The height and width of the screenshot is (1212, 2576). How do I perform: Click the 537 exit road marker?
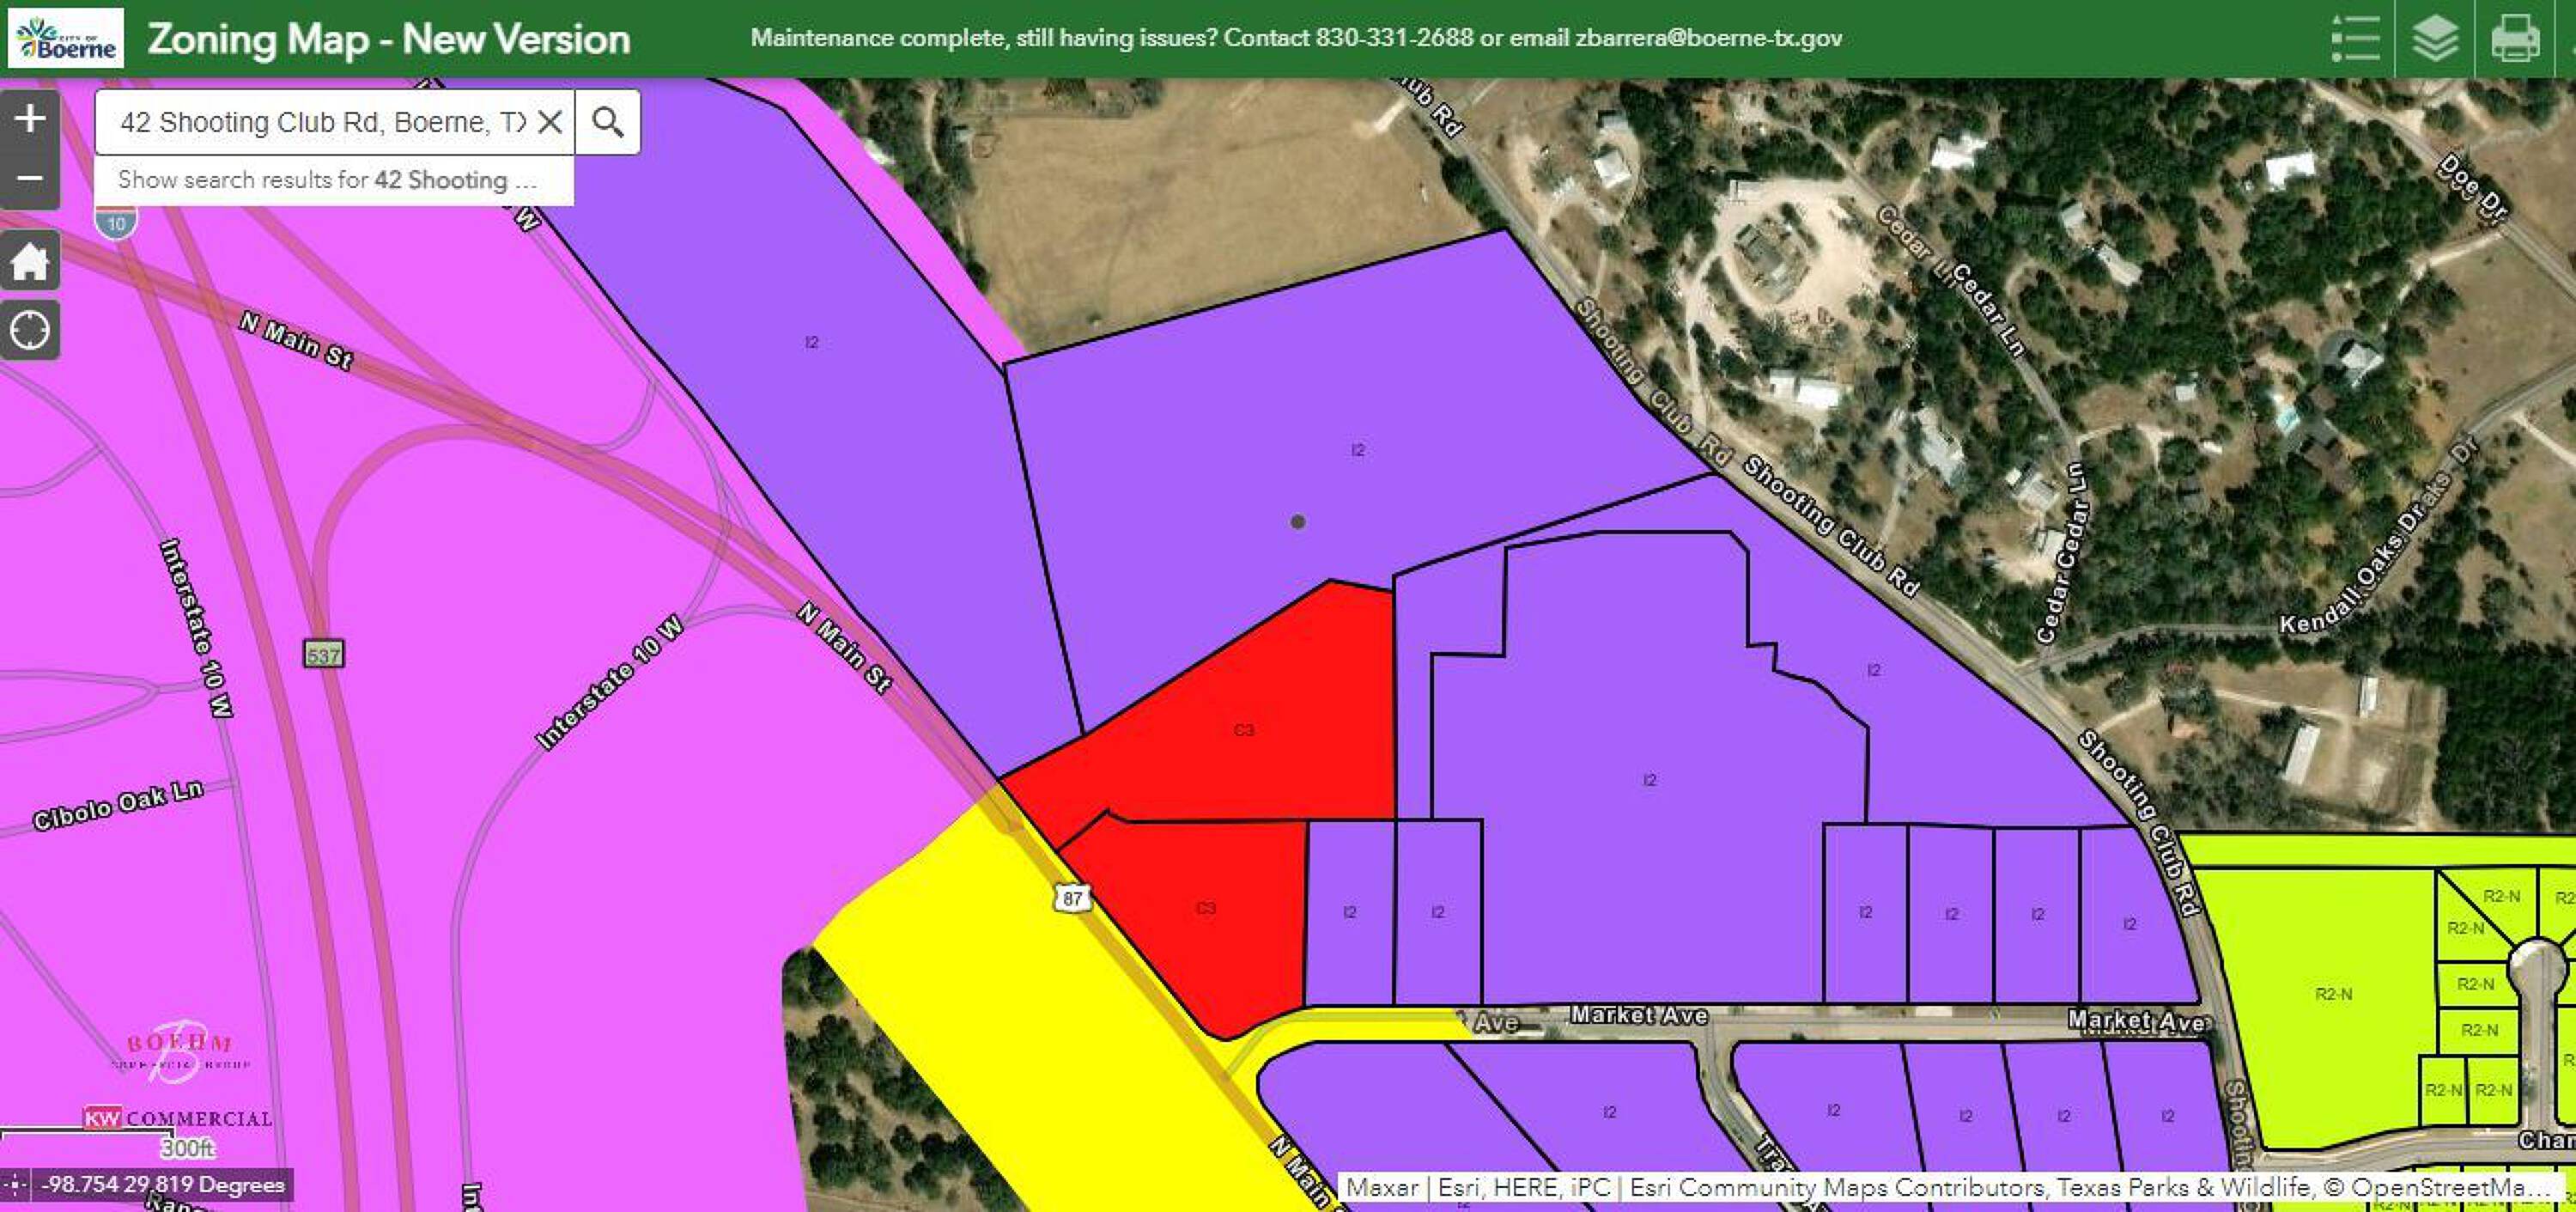323,655
